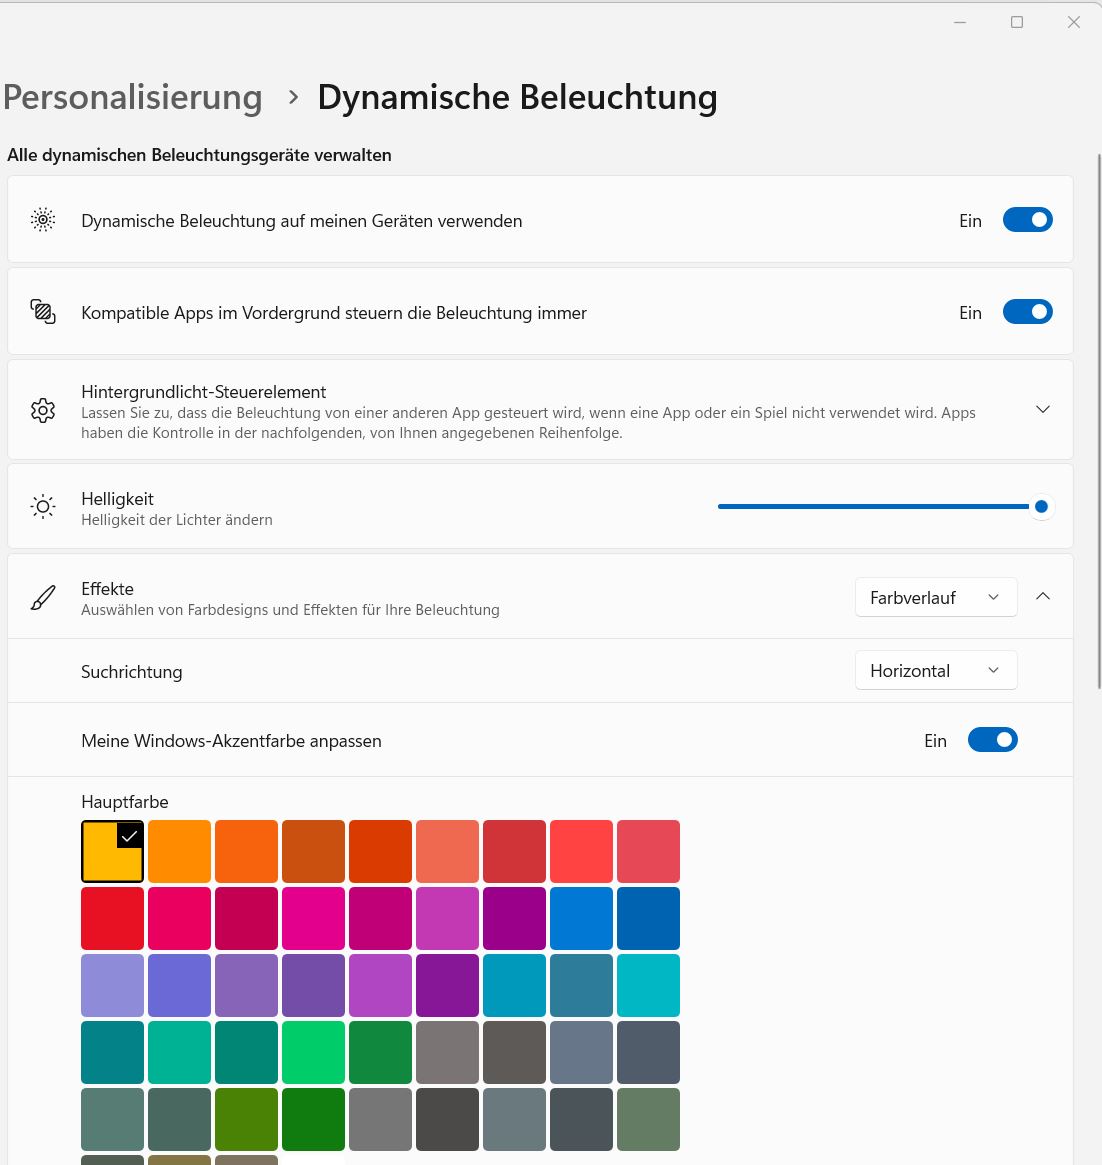Click the Effekte paintbrush icon
The height and width of the screenshot is (1165, 1102).
(x=43, y=598)
